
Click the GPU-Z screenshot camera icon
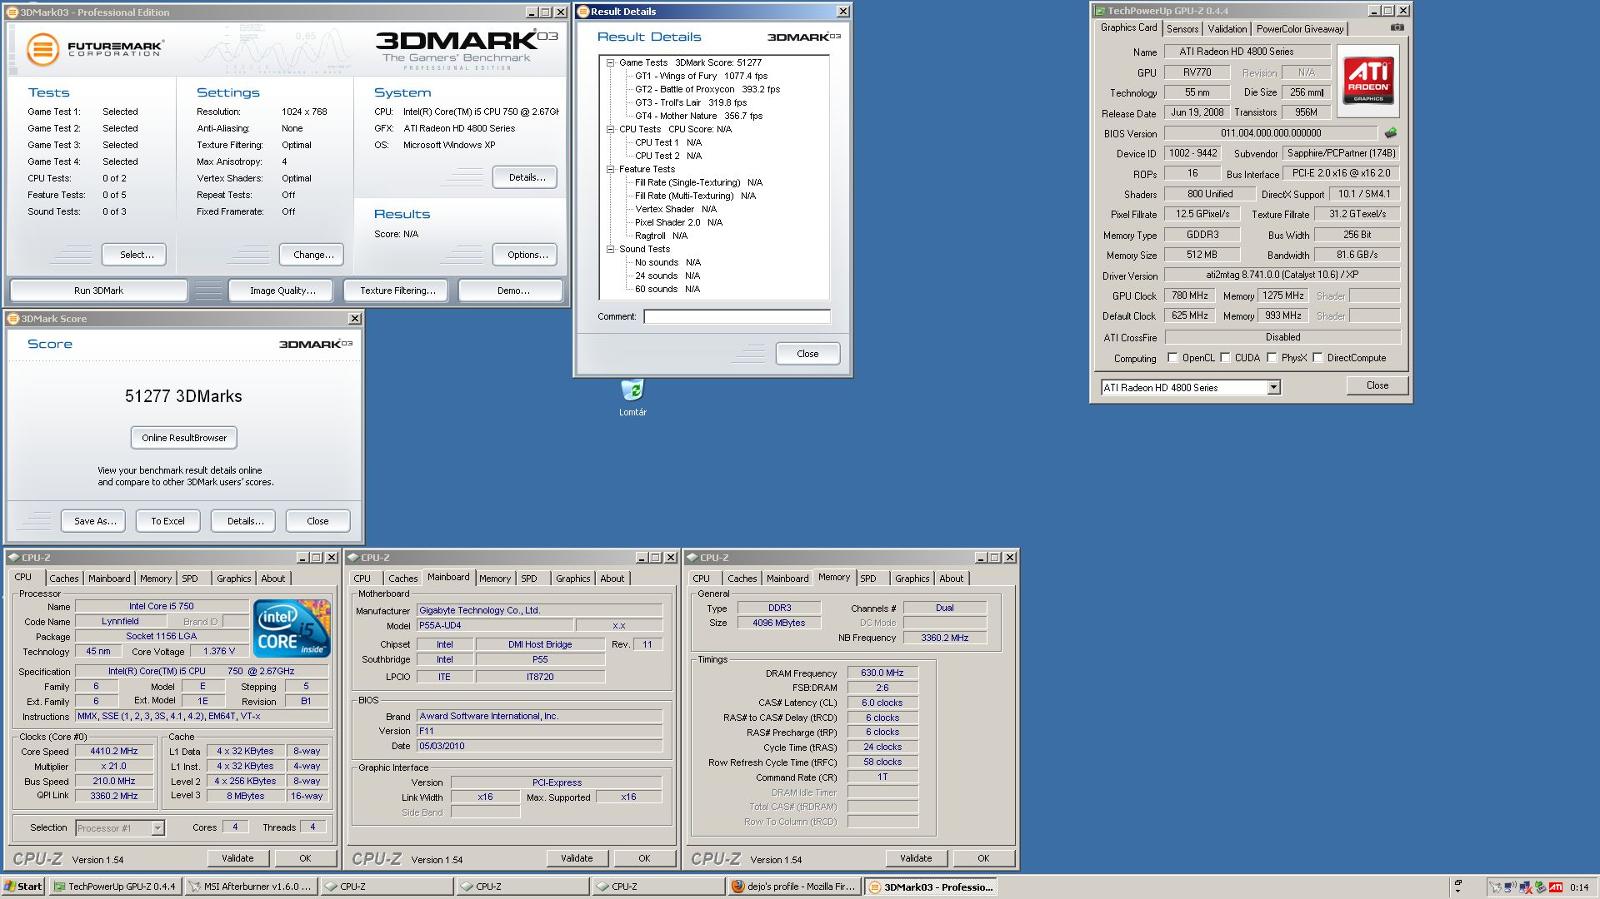point(1397,28)
